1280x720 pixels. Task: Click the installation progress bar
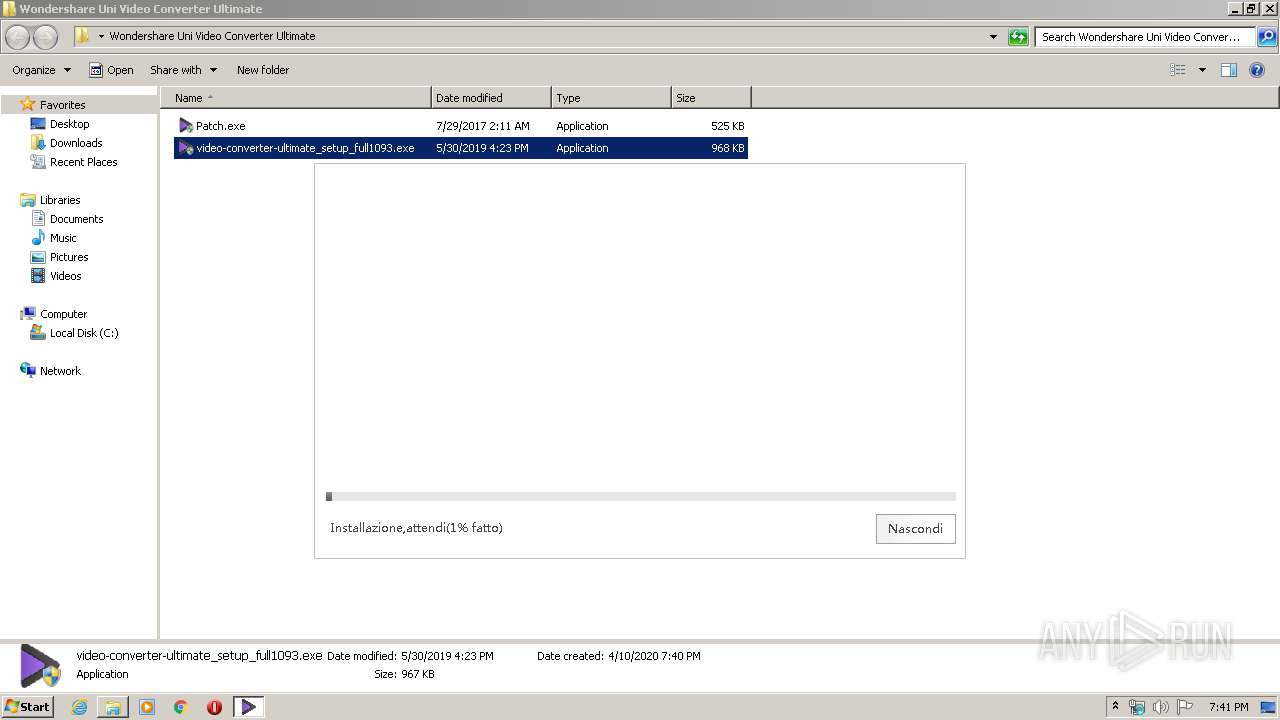(641, 496)
